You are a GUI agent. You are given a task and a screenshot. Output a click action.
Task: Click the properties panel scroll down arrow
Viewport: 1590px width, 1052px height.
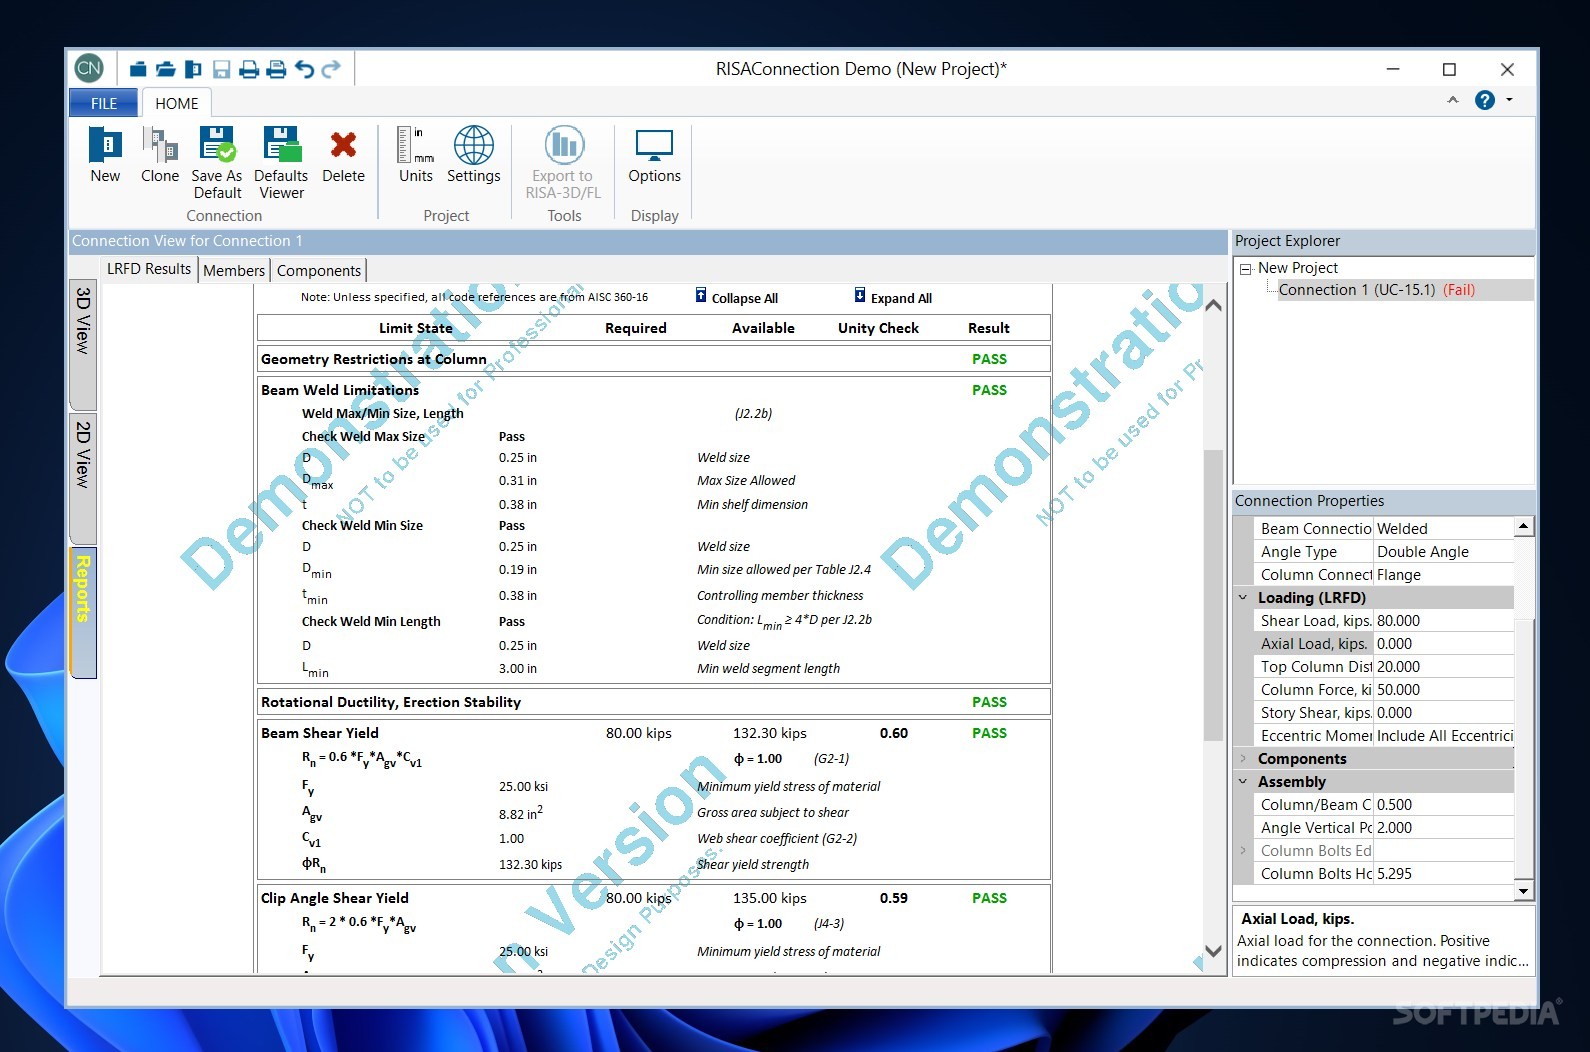(x=1523, y=891)
